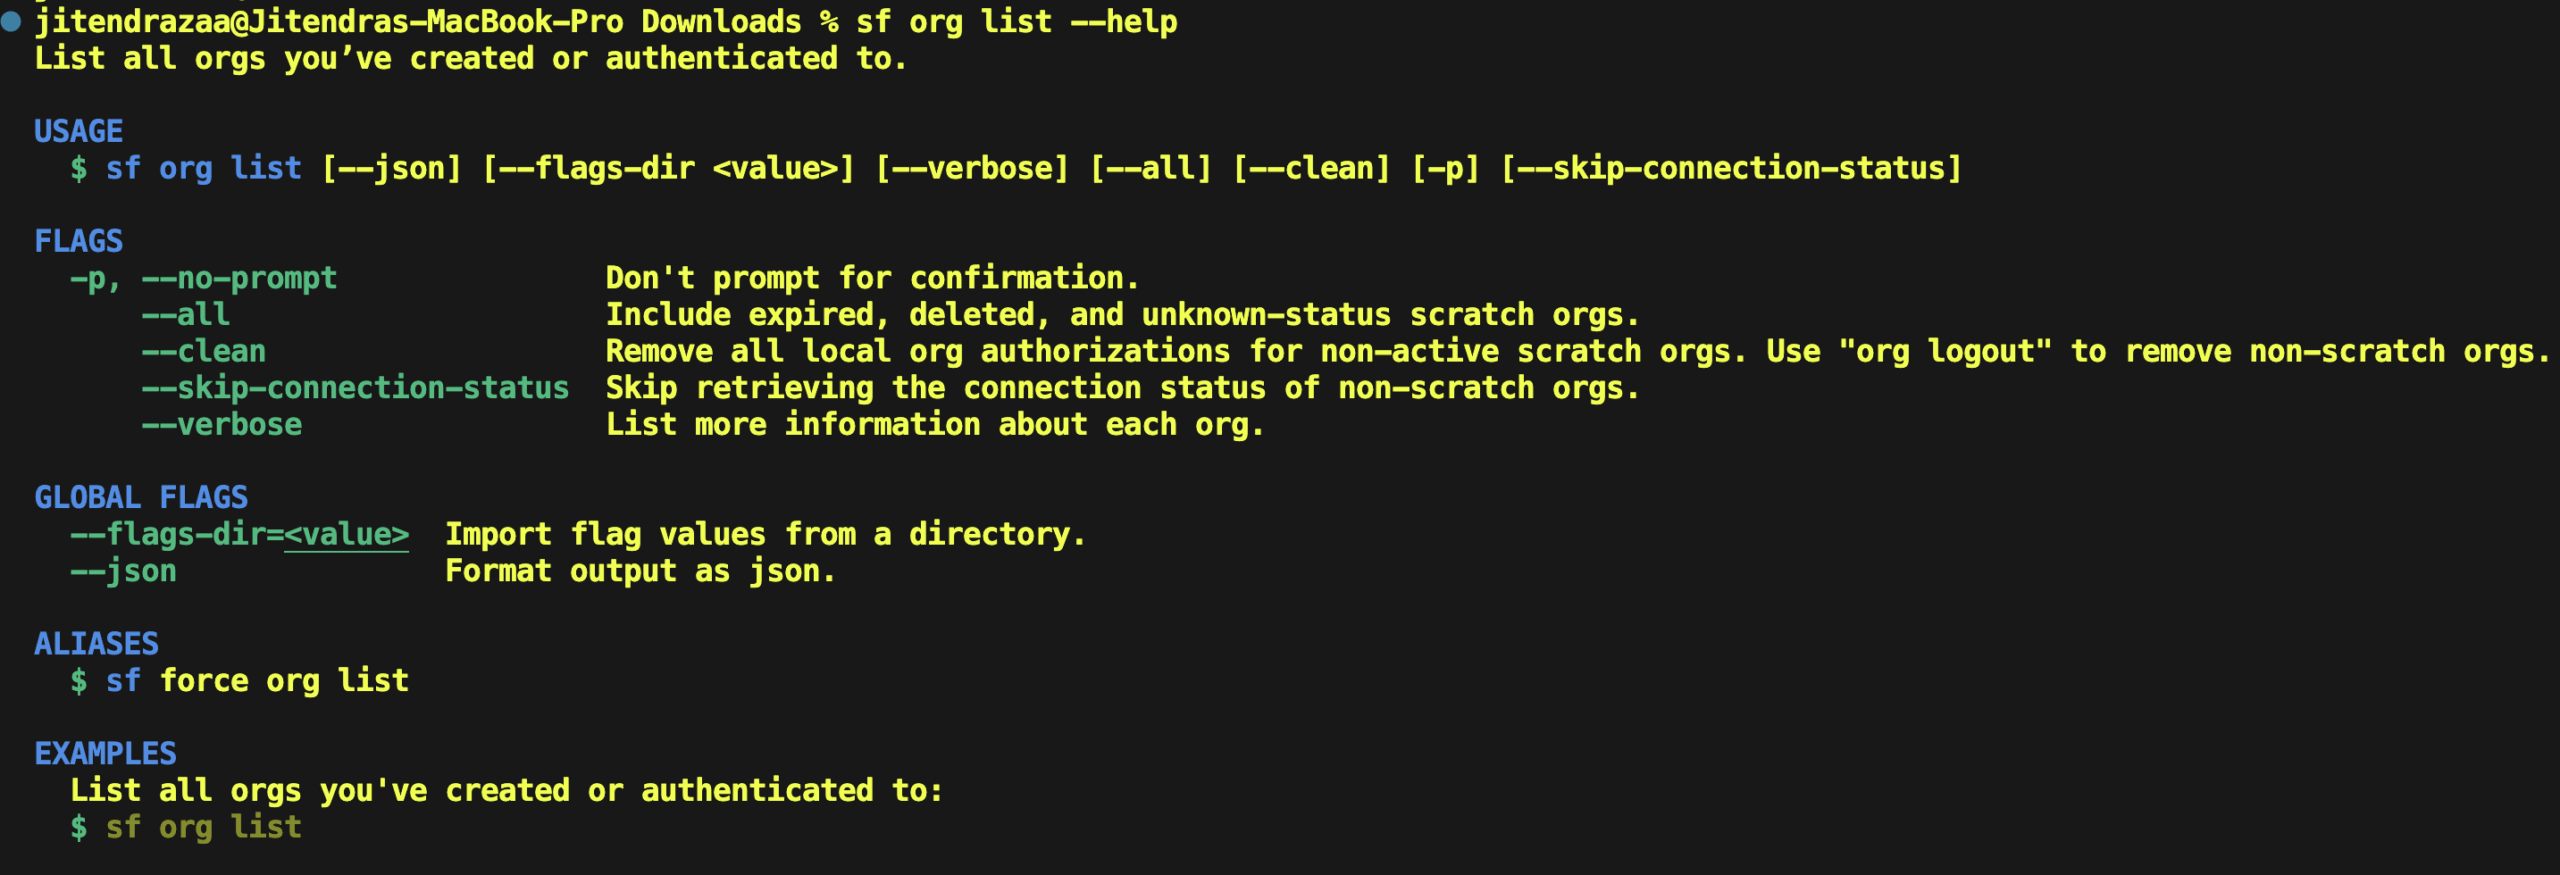Click the "Import flag values from a directory." text

765,535
